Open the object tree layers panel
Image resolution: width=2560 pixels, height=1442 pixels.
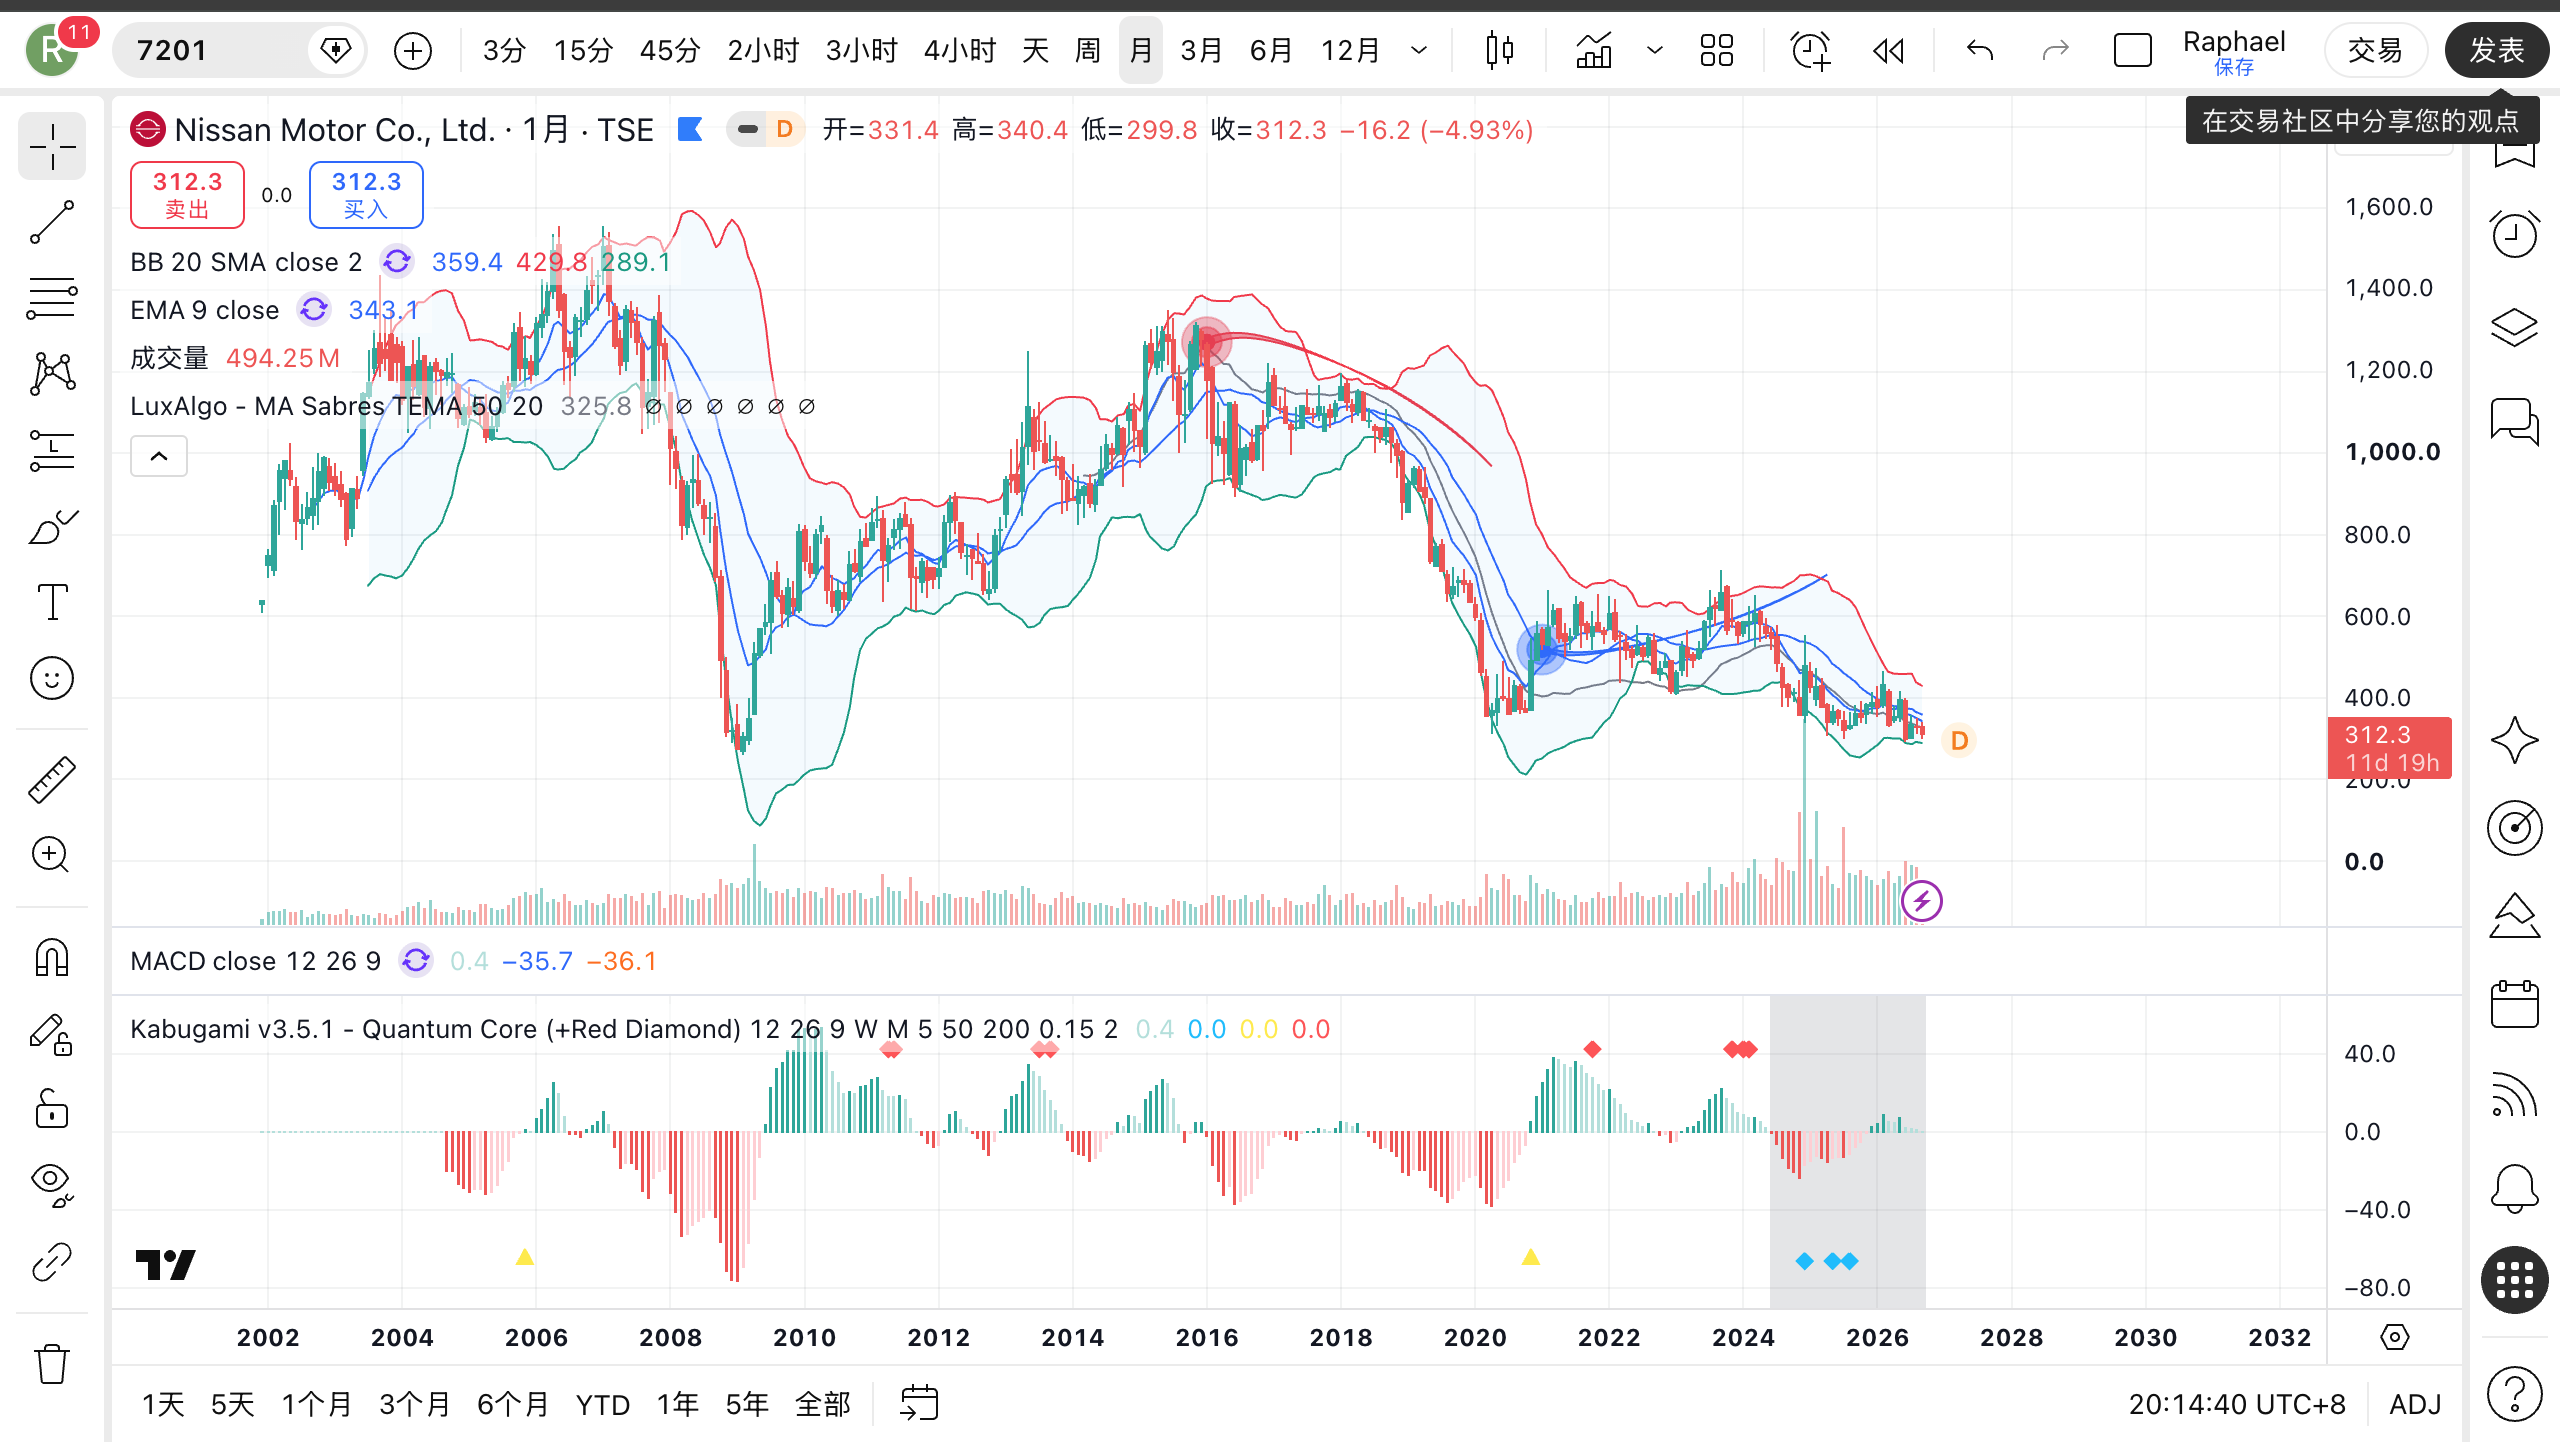point(2514,326)
